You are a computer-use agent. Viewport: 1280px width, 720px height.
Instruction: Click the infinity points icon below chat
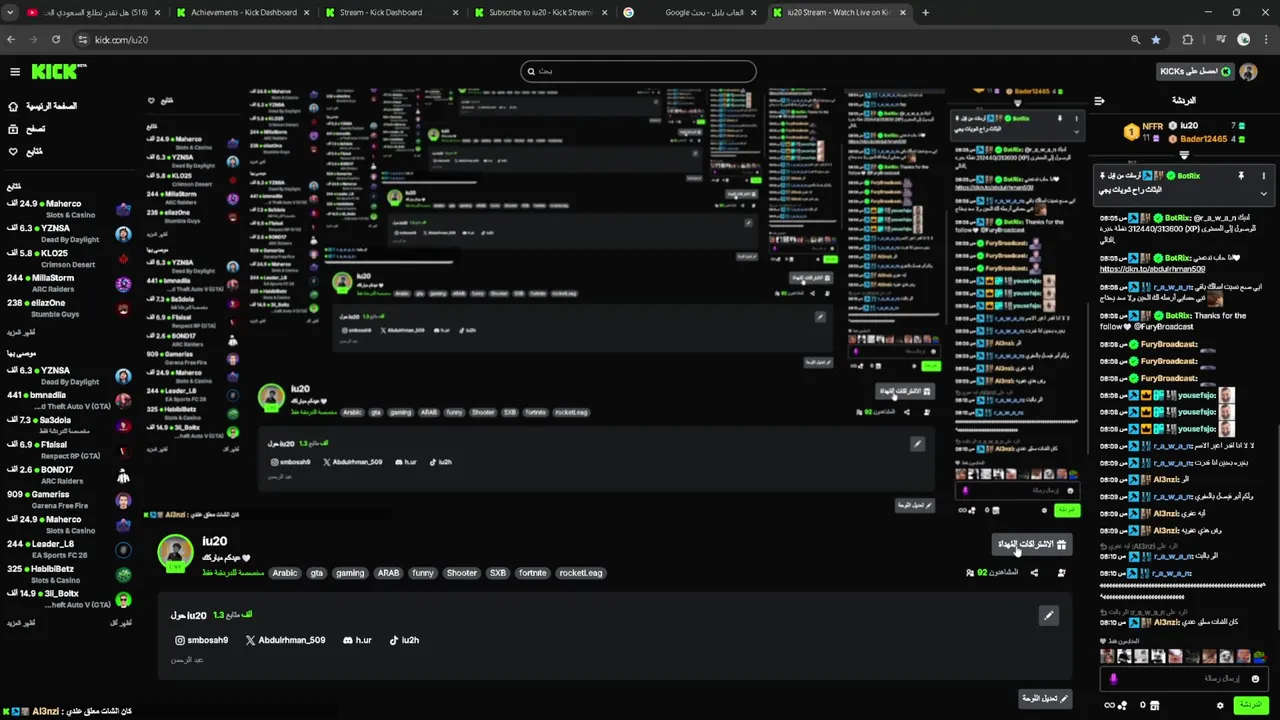pos(1115,705)
